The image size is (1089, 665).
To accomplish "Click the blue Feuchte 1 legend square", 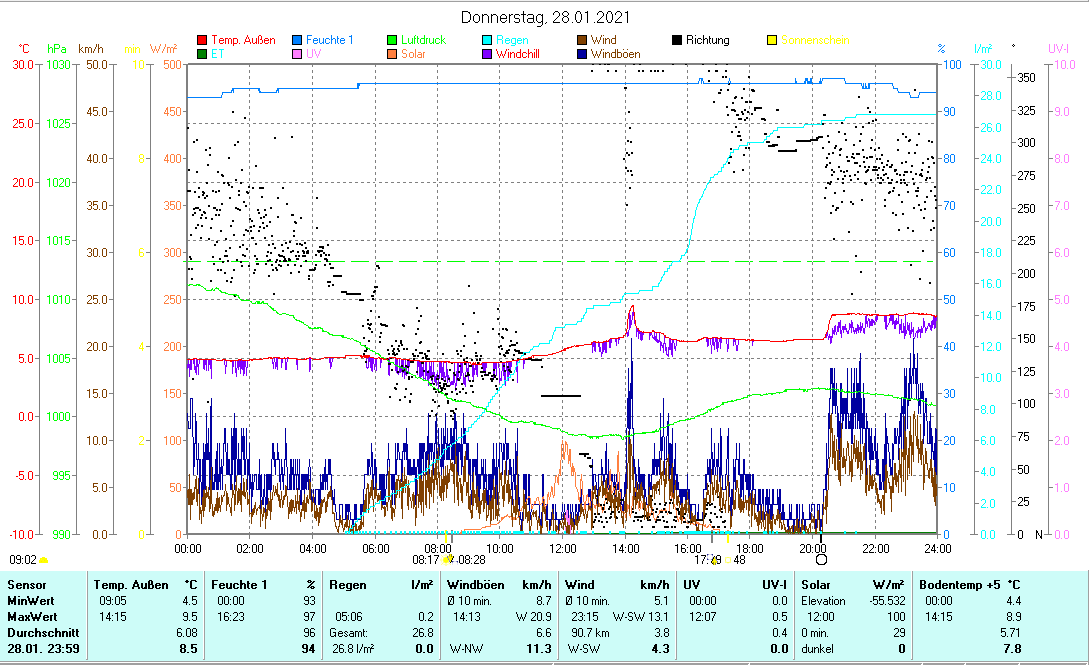I will [298, 40].
